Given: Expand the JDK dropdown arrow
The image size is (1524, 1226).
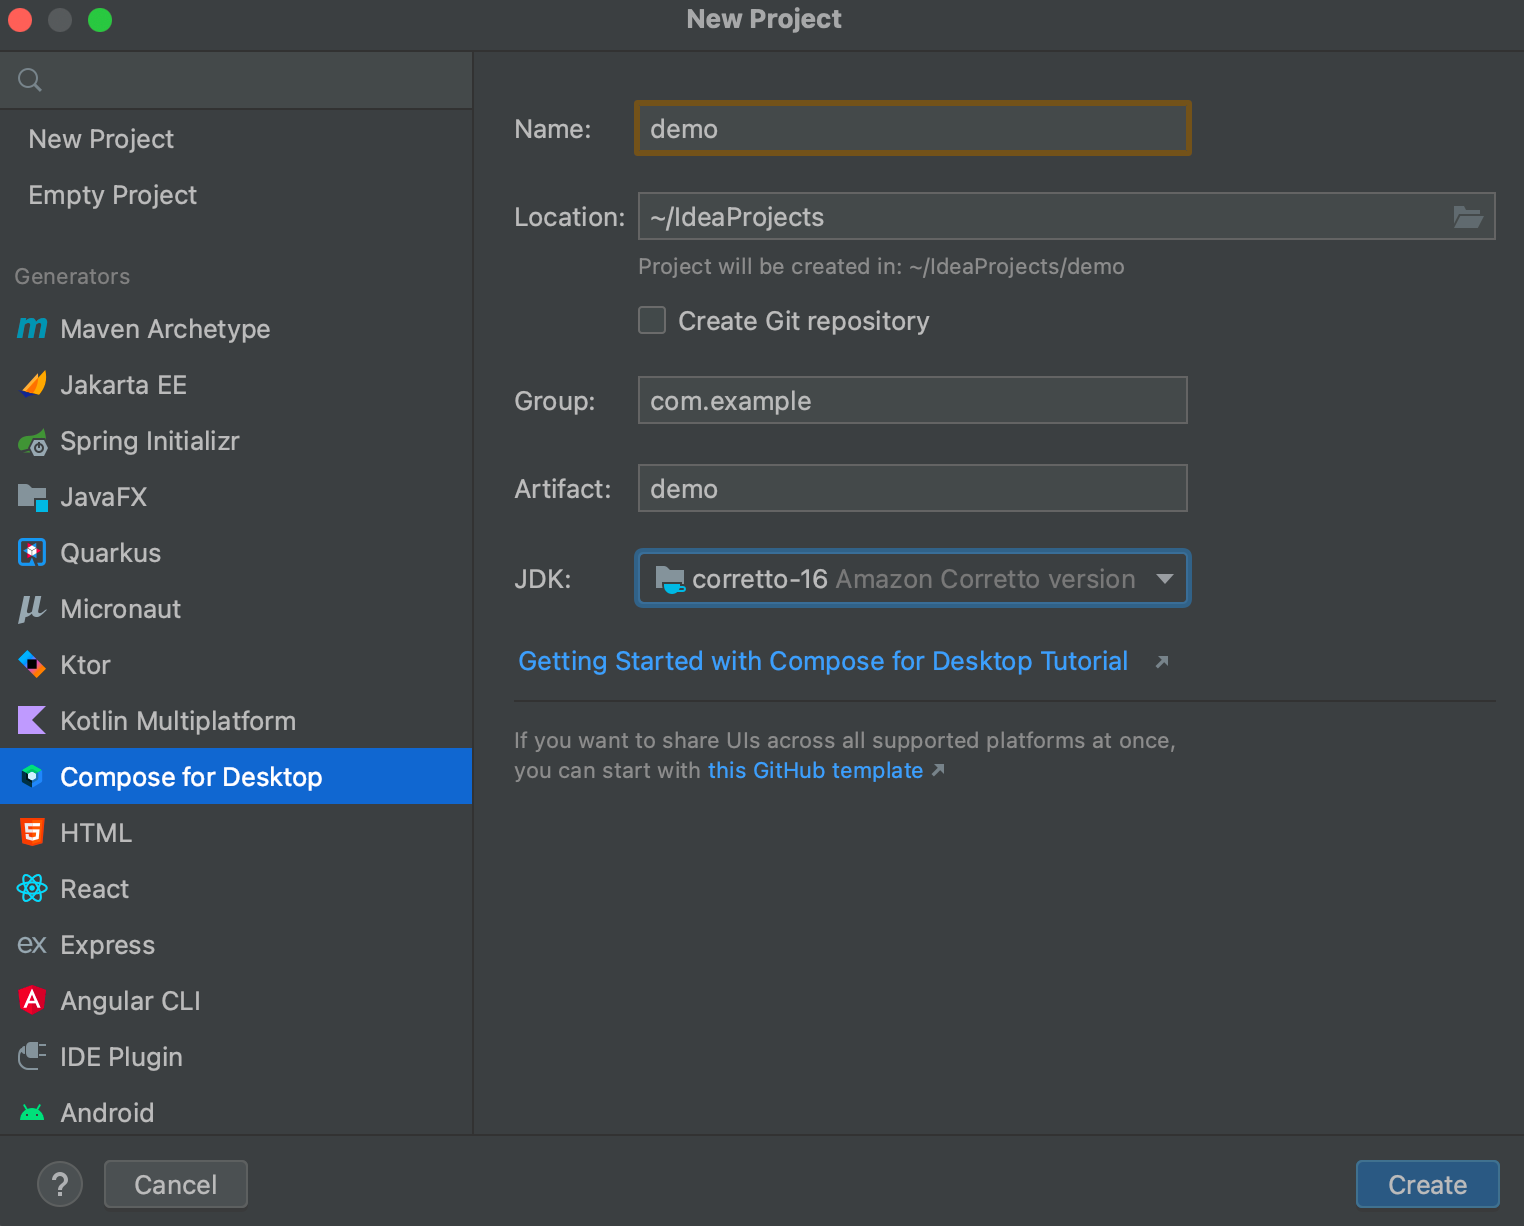Looking at the screenshot, I should click(x=1164, y=579).
